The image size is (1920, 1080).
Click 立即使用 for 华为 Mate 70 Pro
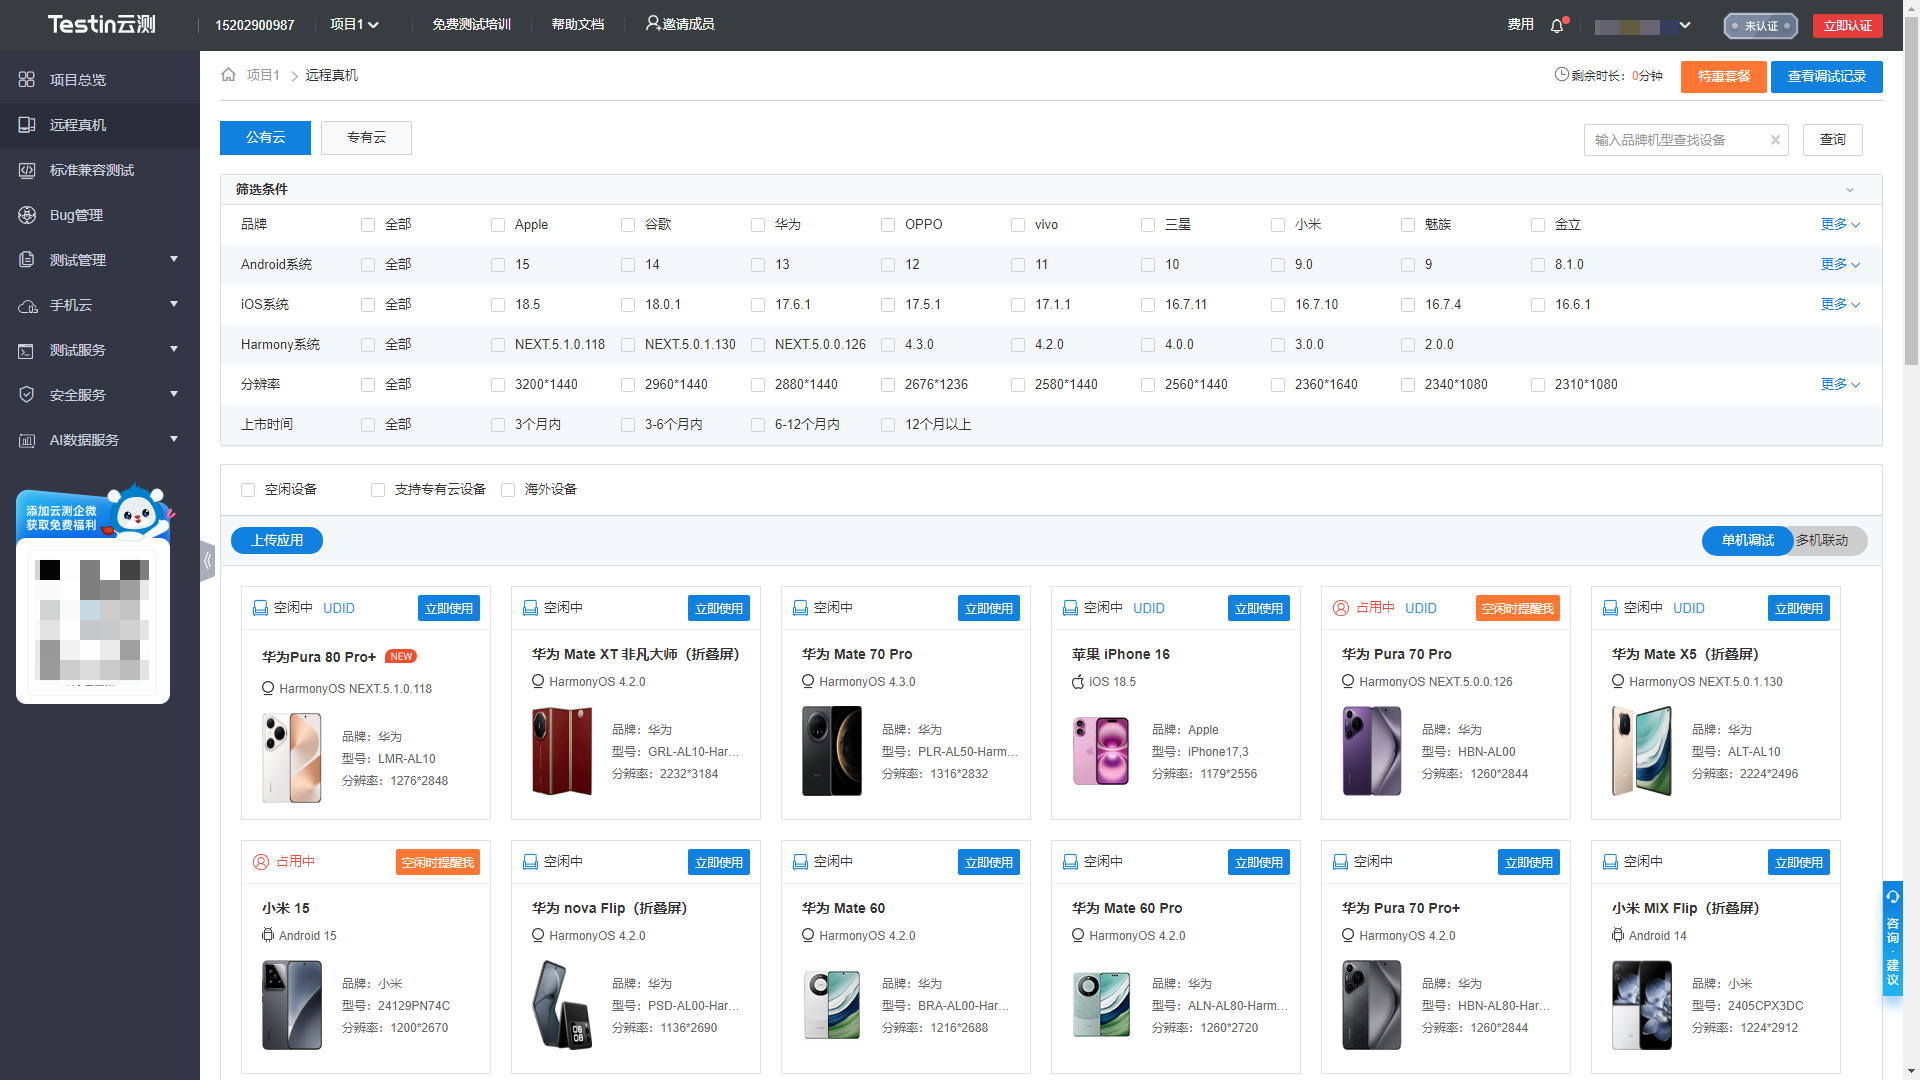pos(988,608)
